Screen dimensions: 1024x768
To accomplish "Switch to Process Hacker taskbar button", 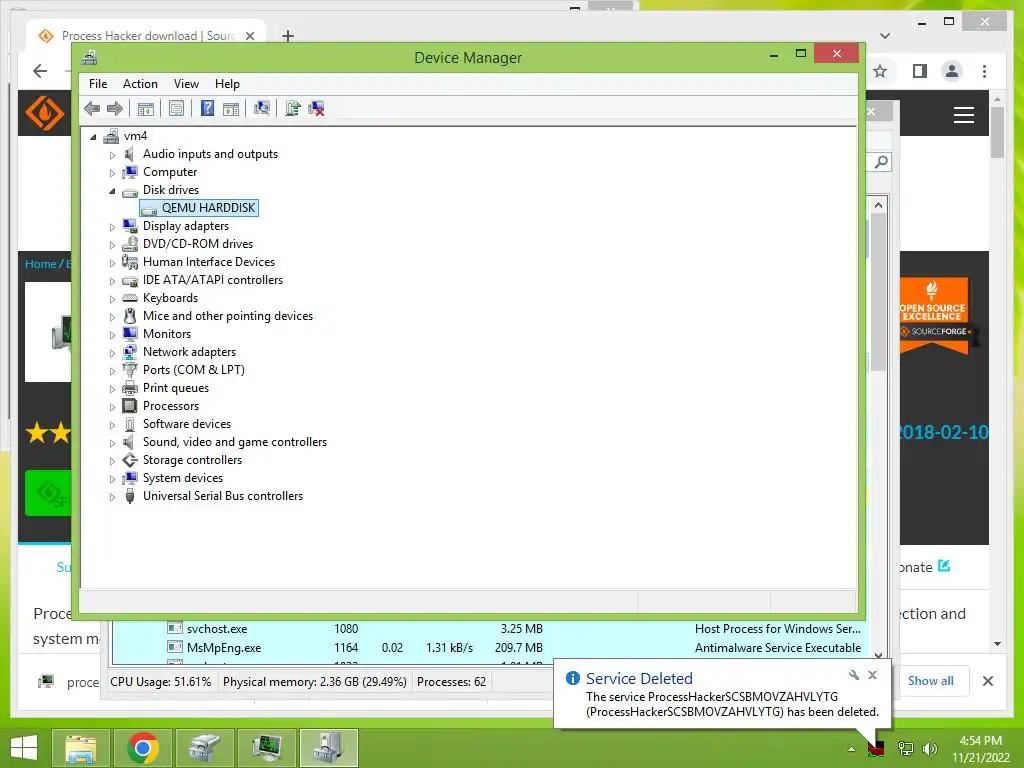I will pyautogui.click(x=267, y=748).
